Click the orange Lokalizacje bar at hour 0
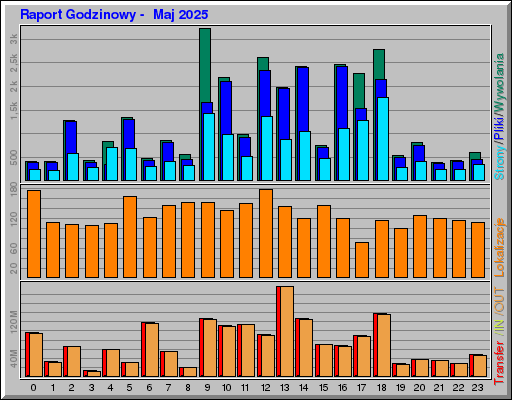 coord(34,234)
